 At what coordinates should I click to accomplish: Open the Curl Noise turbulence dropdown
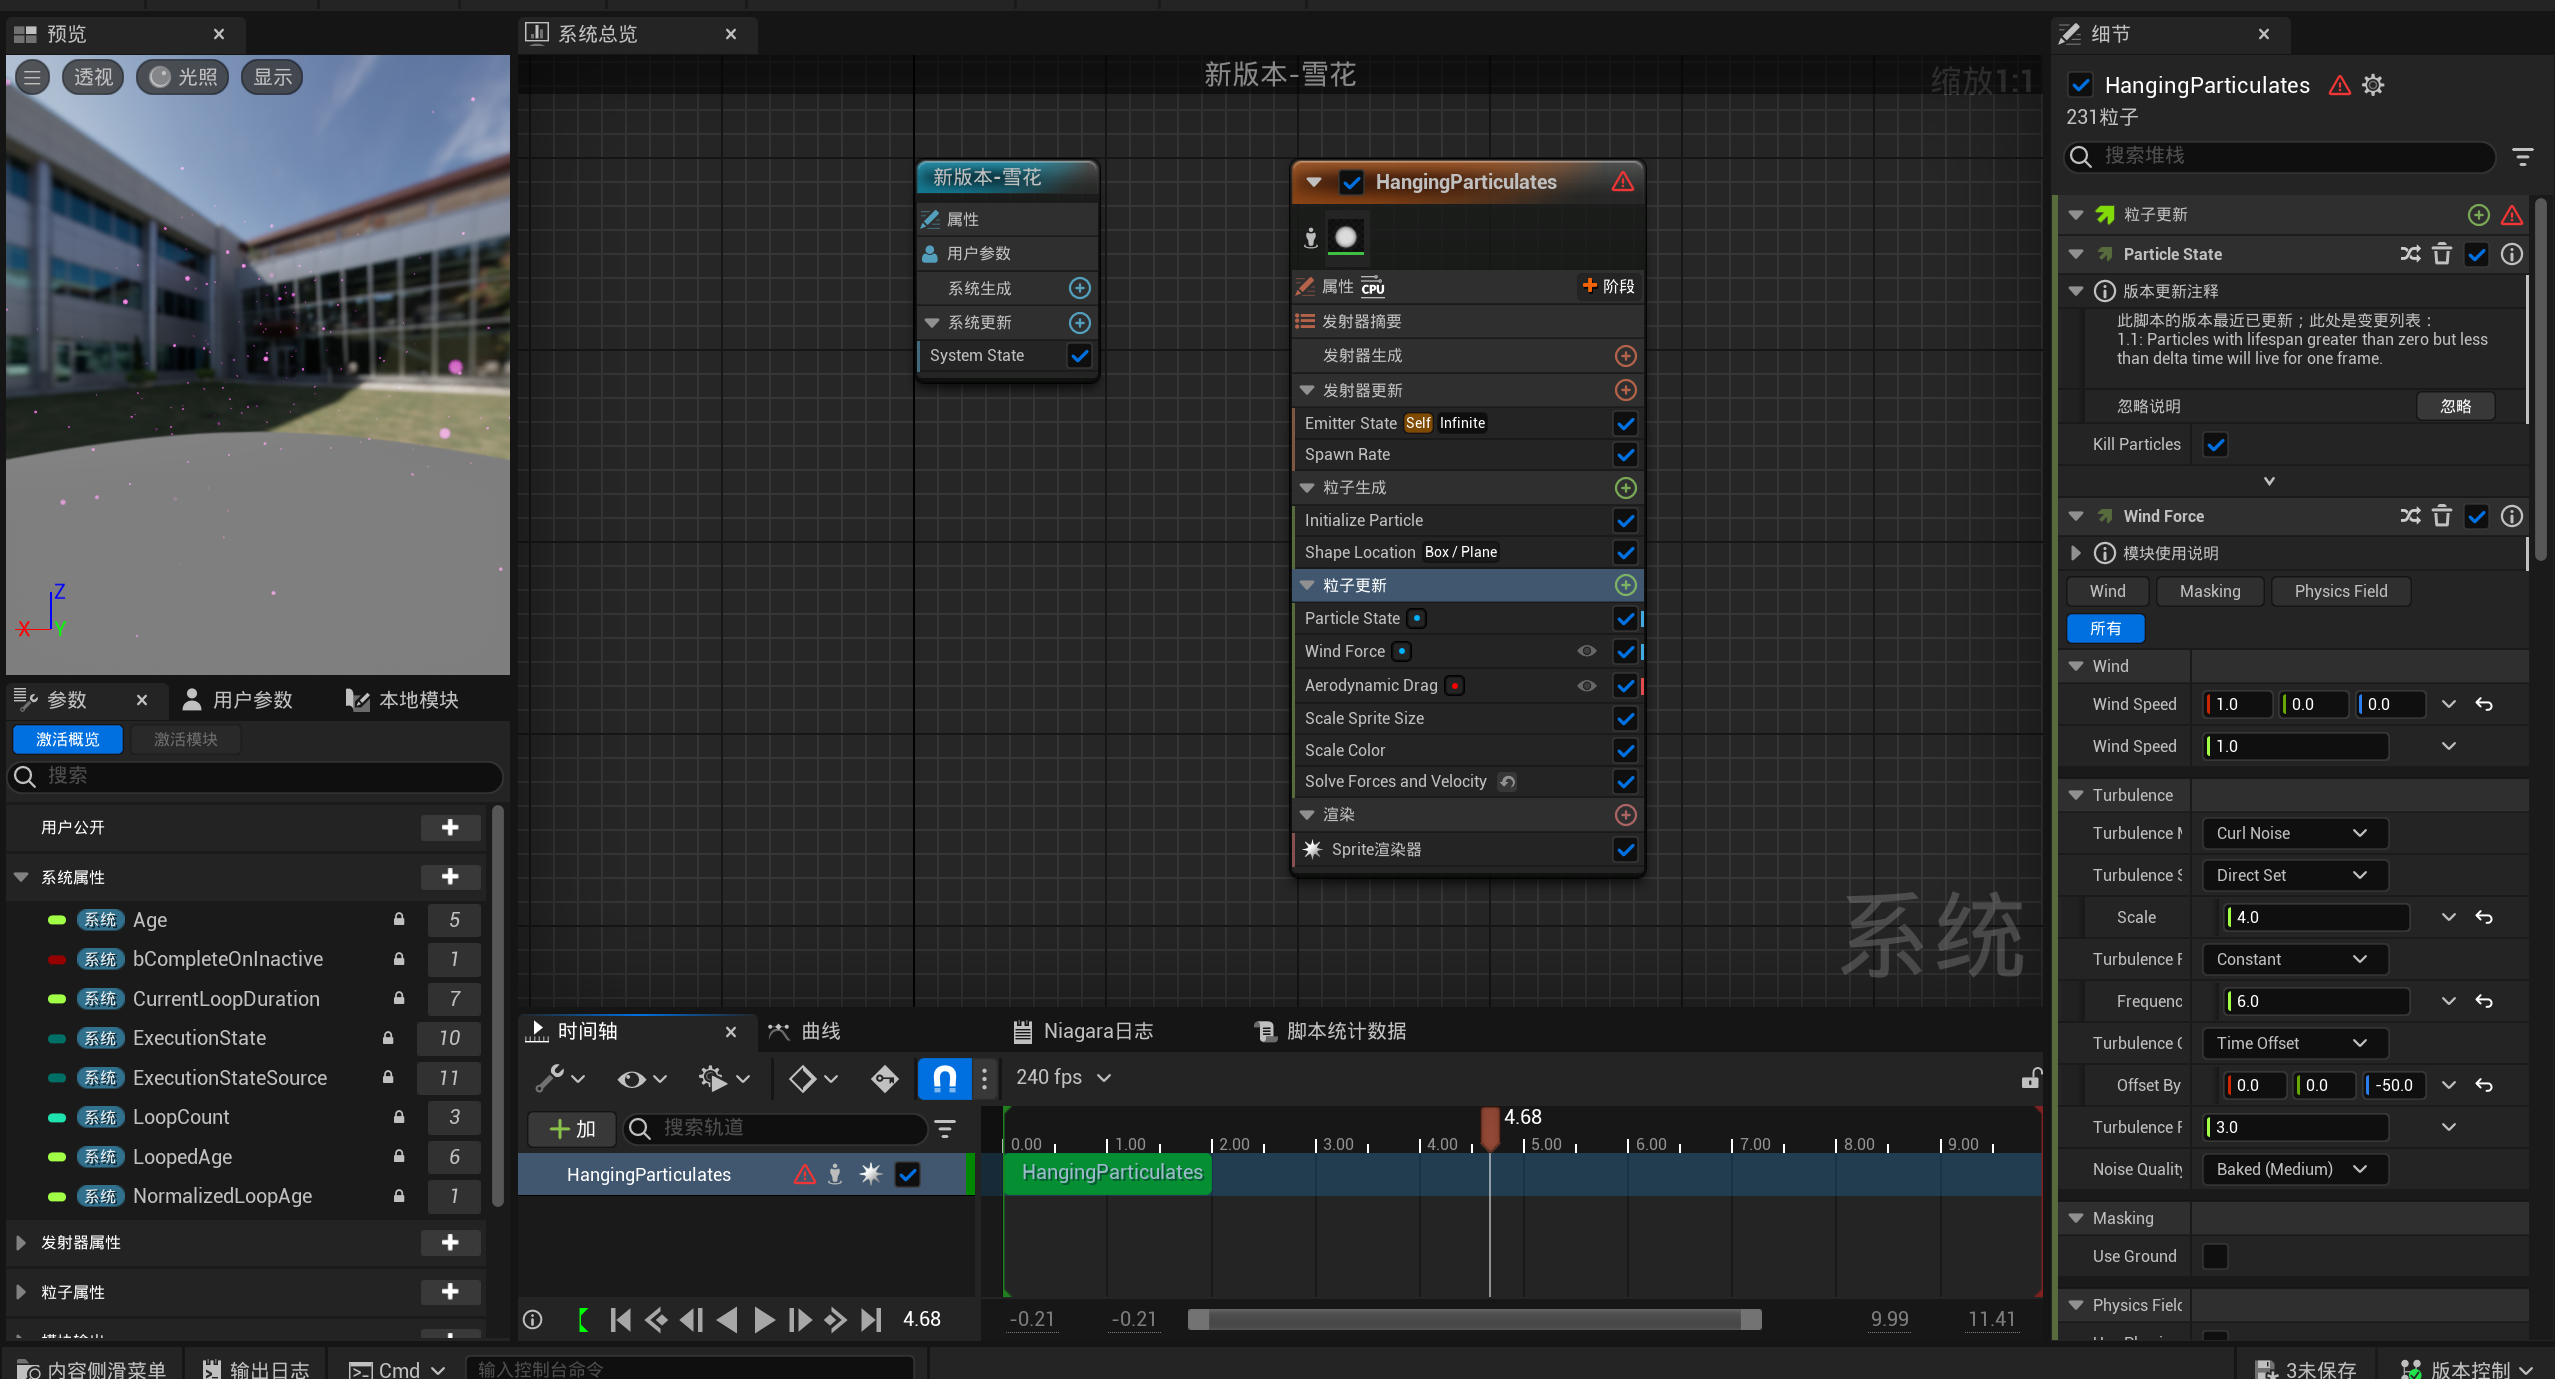pyautogui.click(x=2294, y=833)
